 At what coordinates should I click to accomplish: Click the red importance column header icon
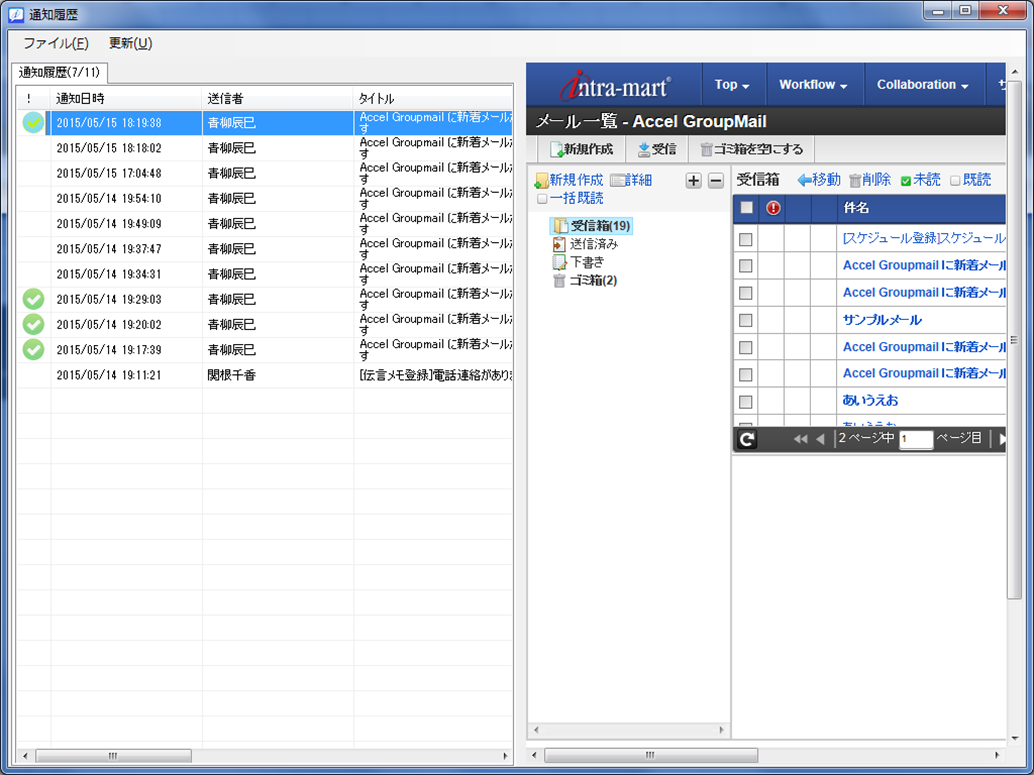772,208
